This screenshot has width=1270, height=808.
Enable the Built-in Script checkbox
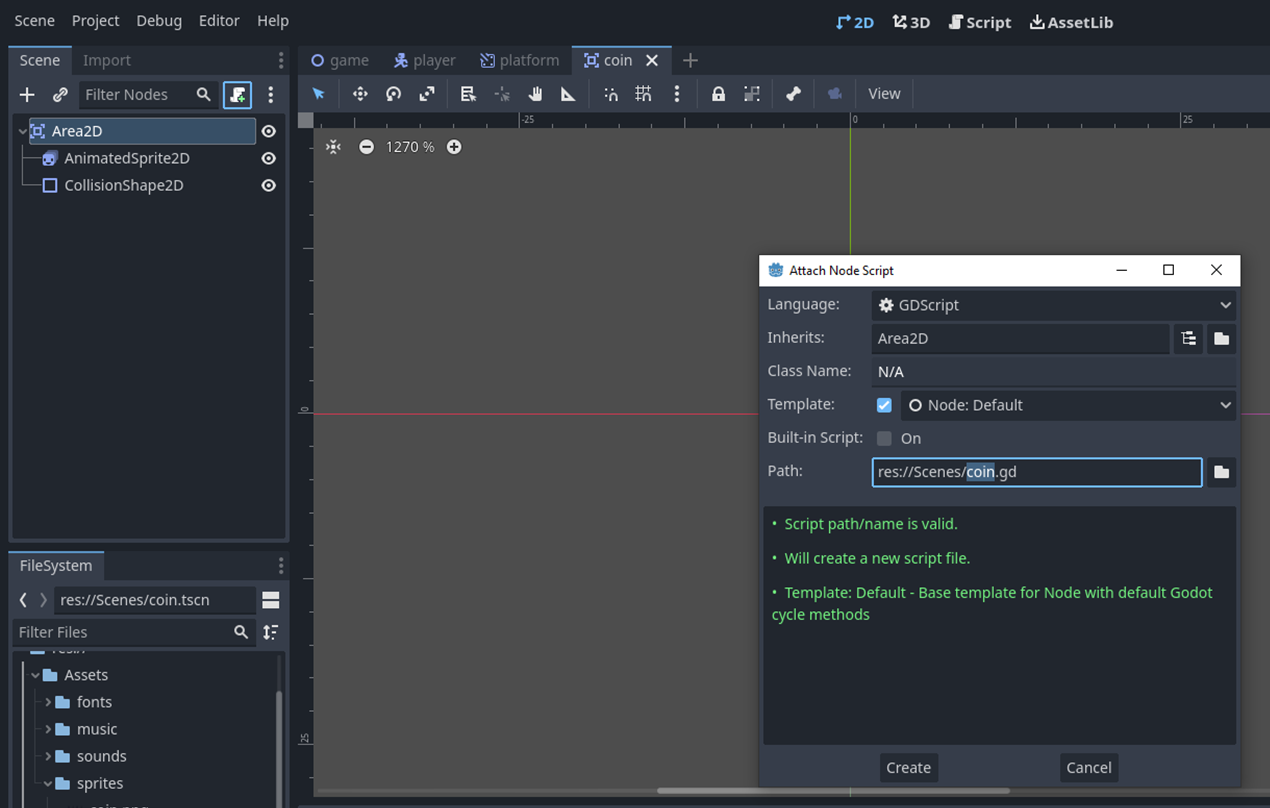click(x=884, y=438)
